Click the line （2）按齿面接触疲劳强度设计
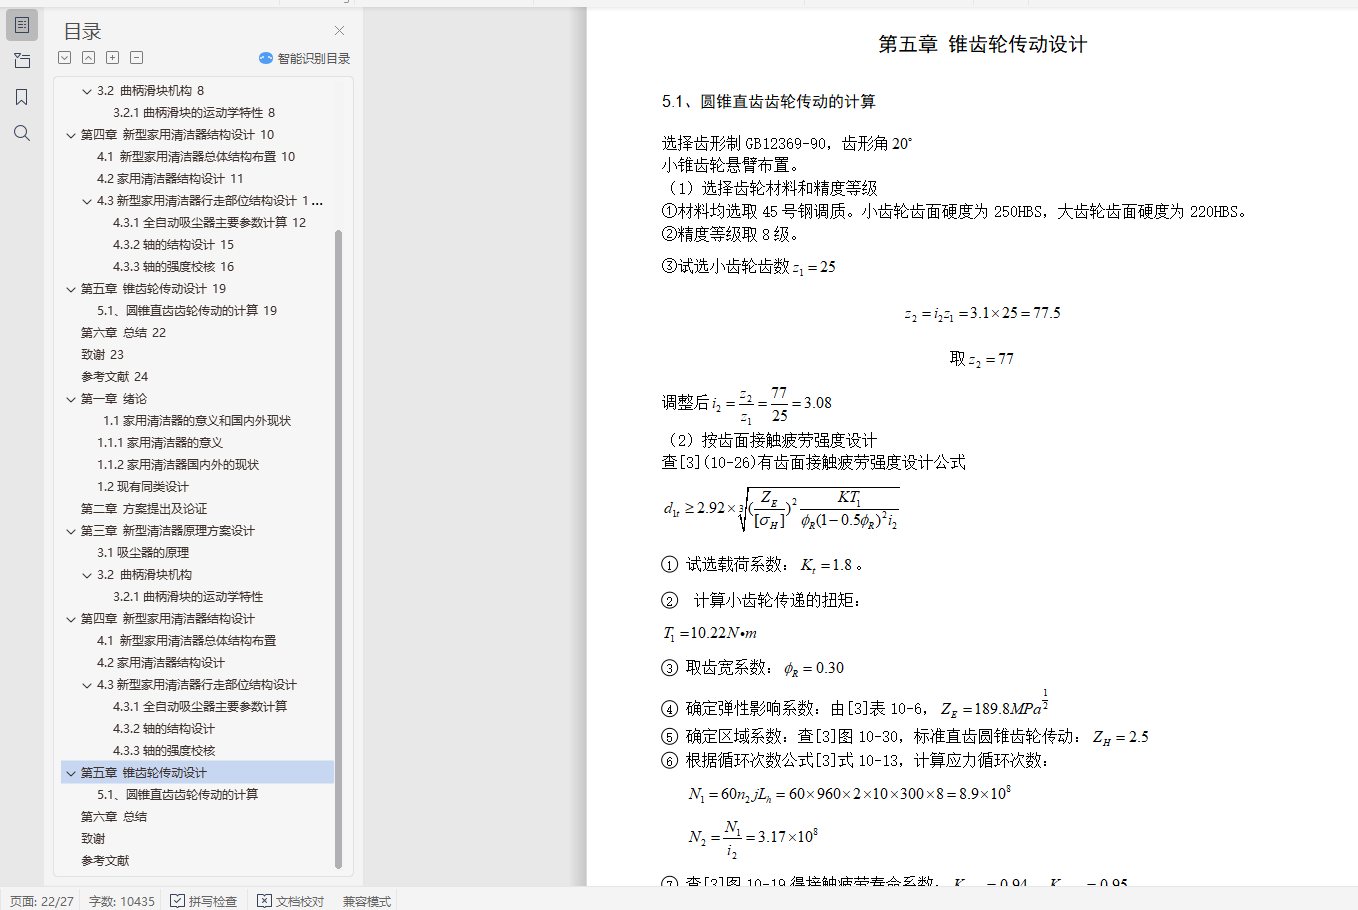Screen dimensions: 1358x910 770,441
